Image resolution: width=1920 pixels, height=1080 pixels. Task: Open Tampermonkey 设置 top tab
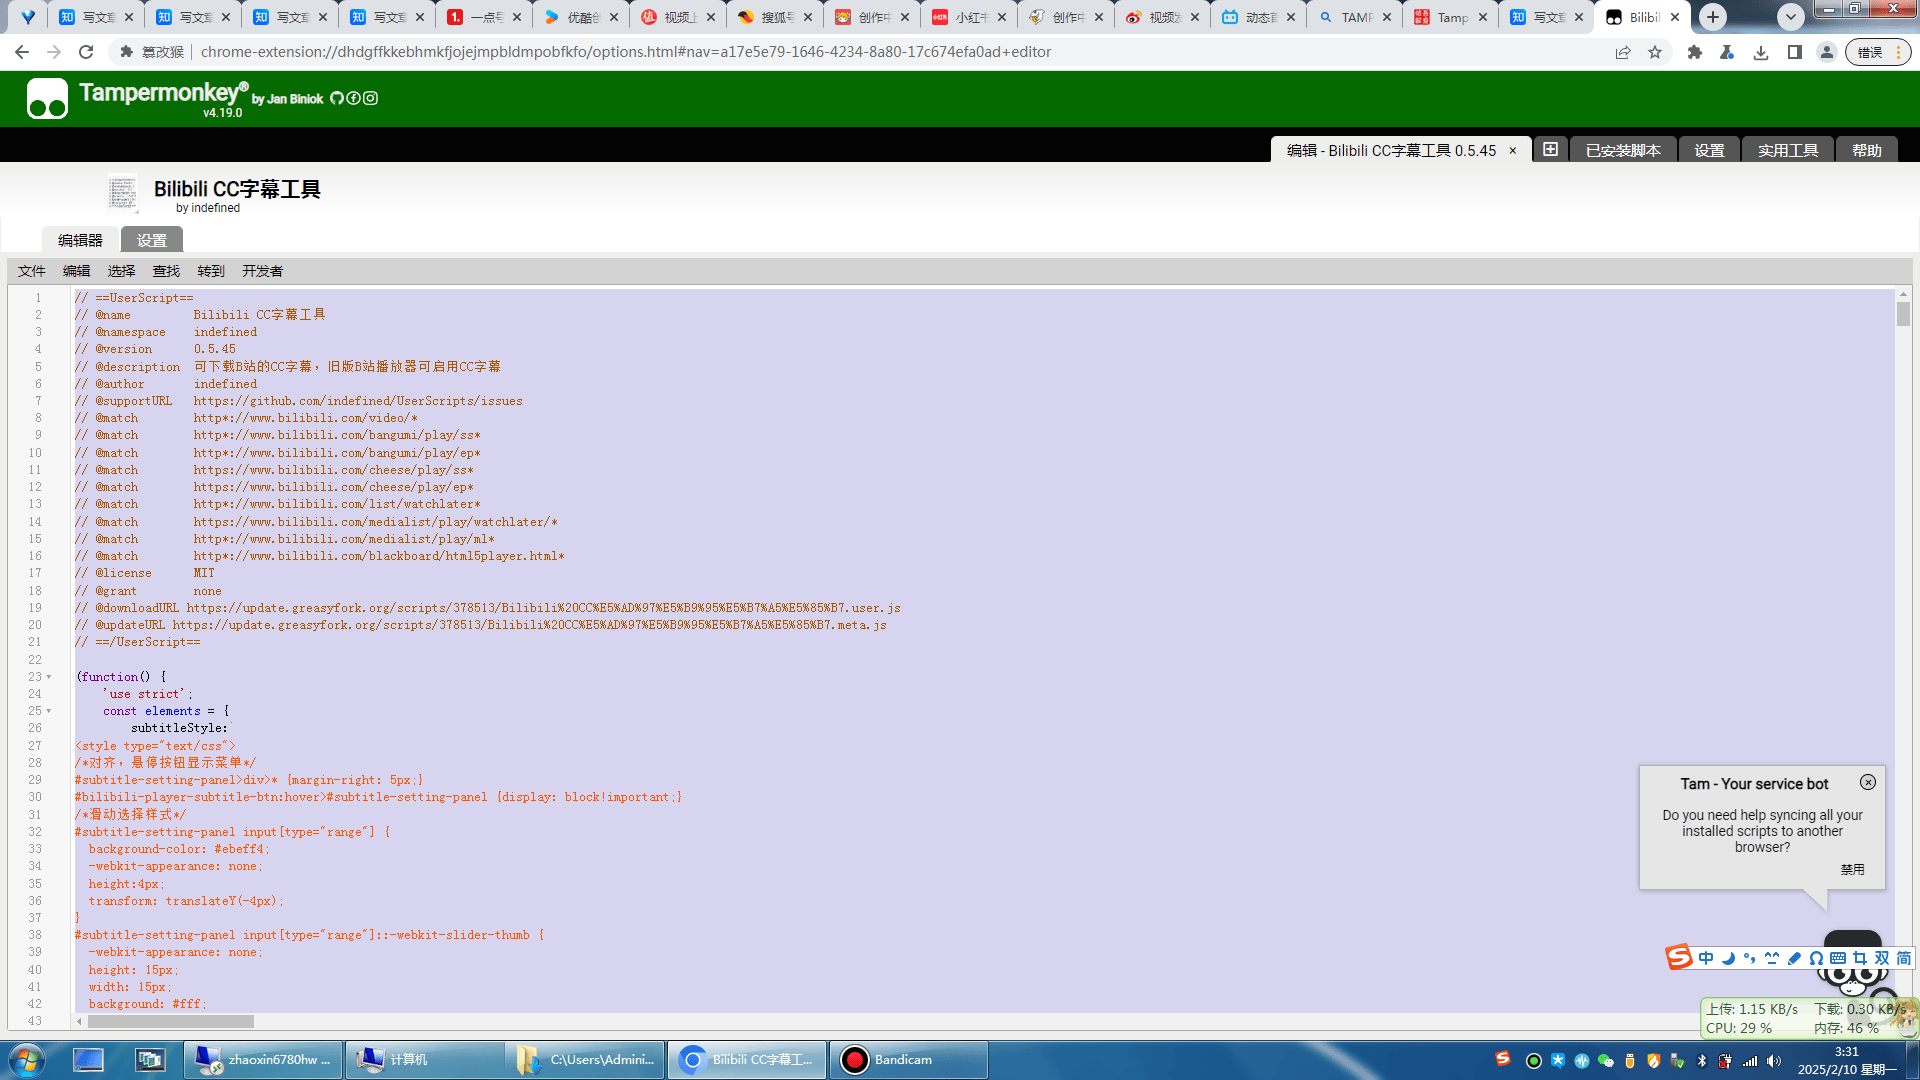click(x=1709, y=150)
